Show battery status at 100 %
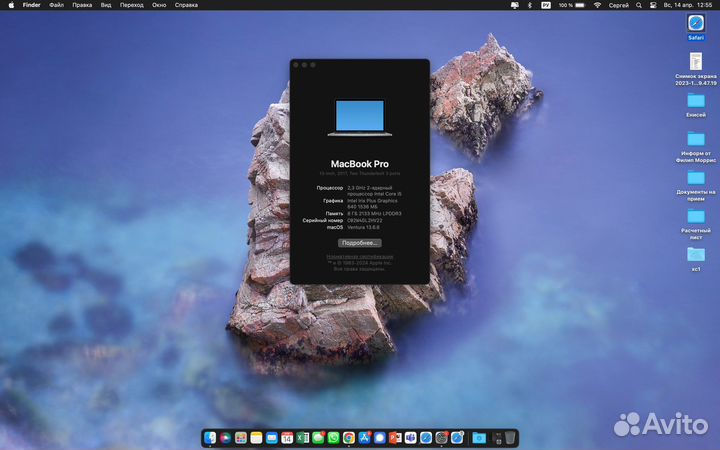720x450 pixels. 572,5
